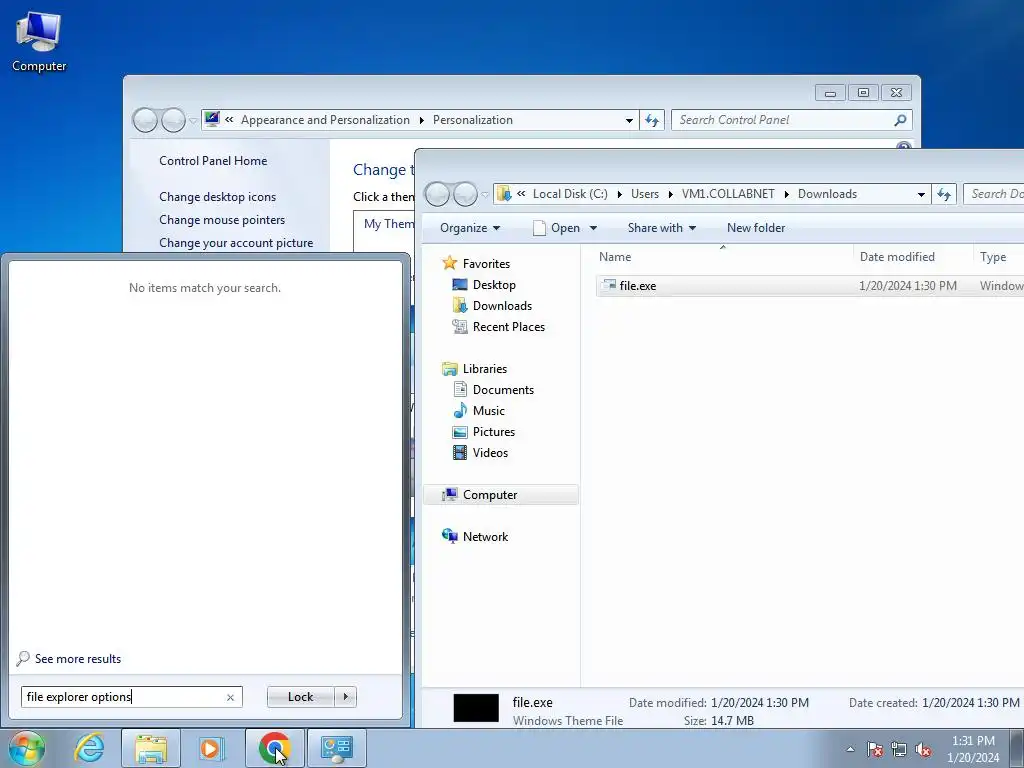Open the Share with dropdown
Image resolution: width=1024 pixels, height=768 pixels.
[x=662, y=228]
